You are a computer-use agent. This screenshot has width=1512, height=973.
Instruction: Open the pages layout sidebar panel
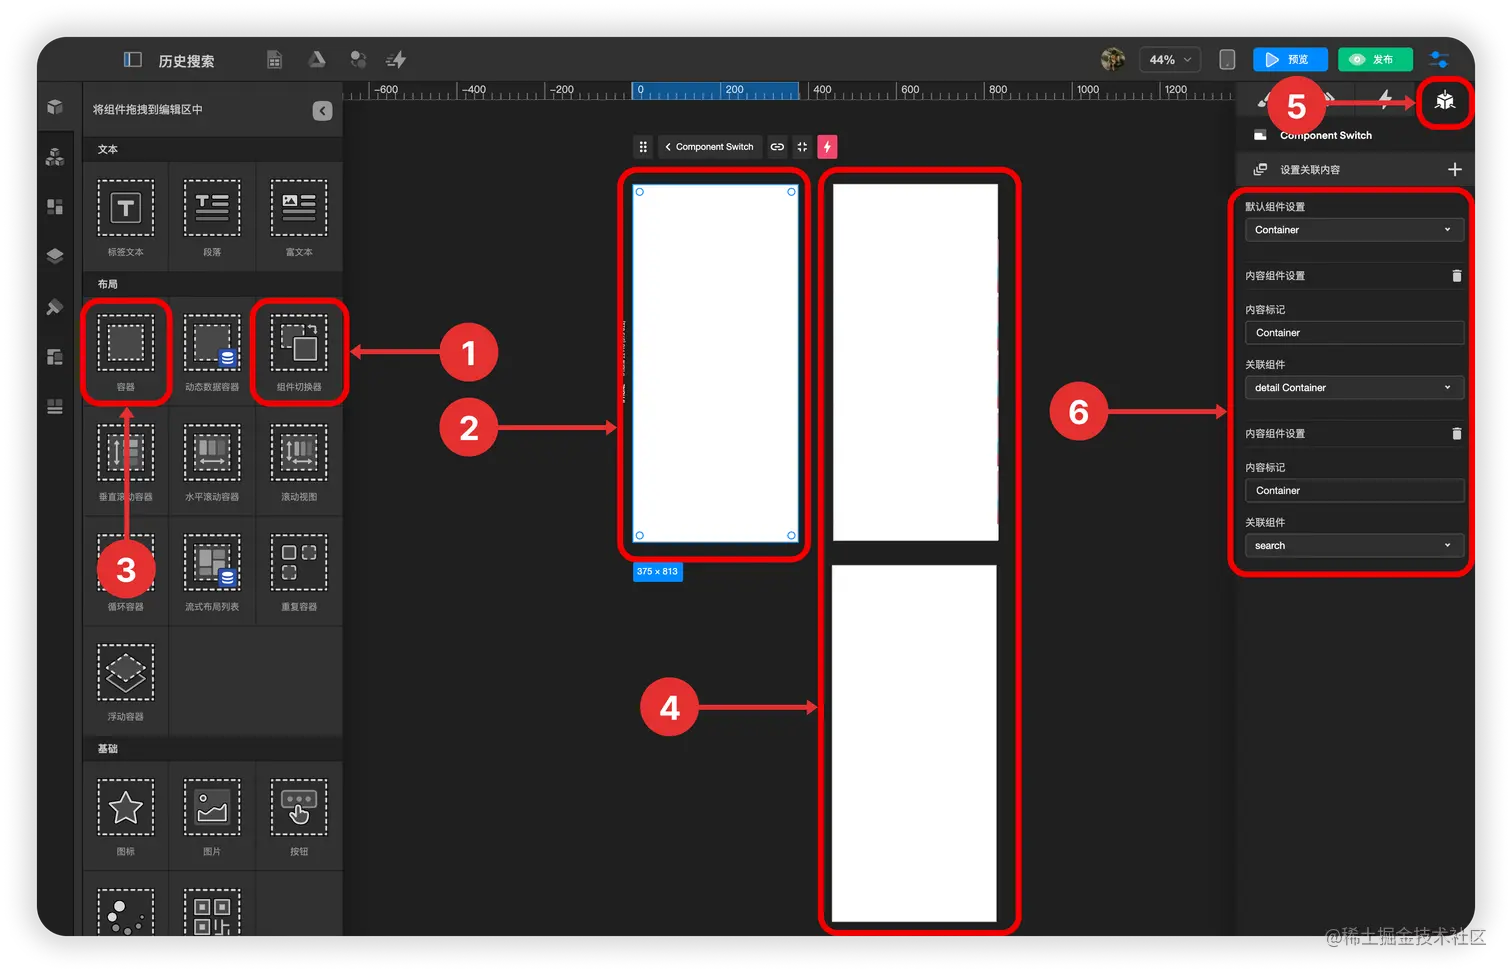click(55, 357)
